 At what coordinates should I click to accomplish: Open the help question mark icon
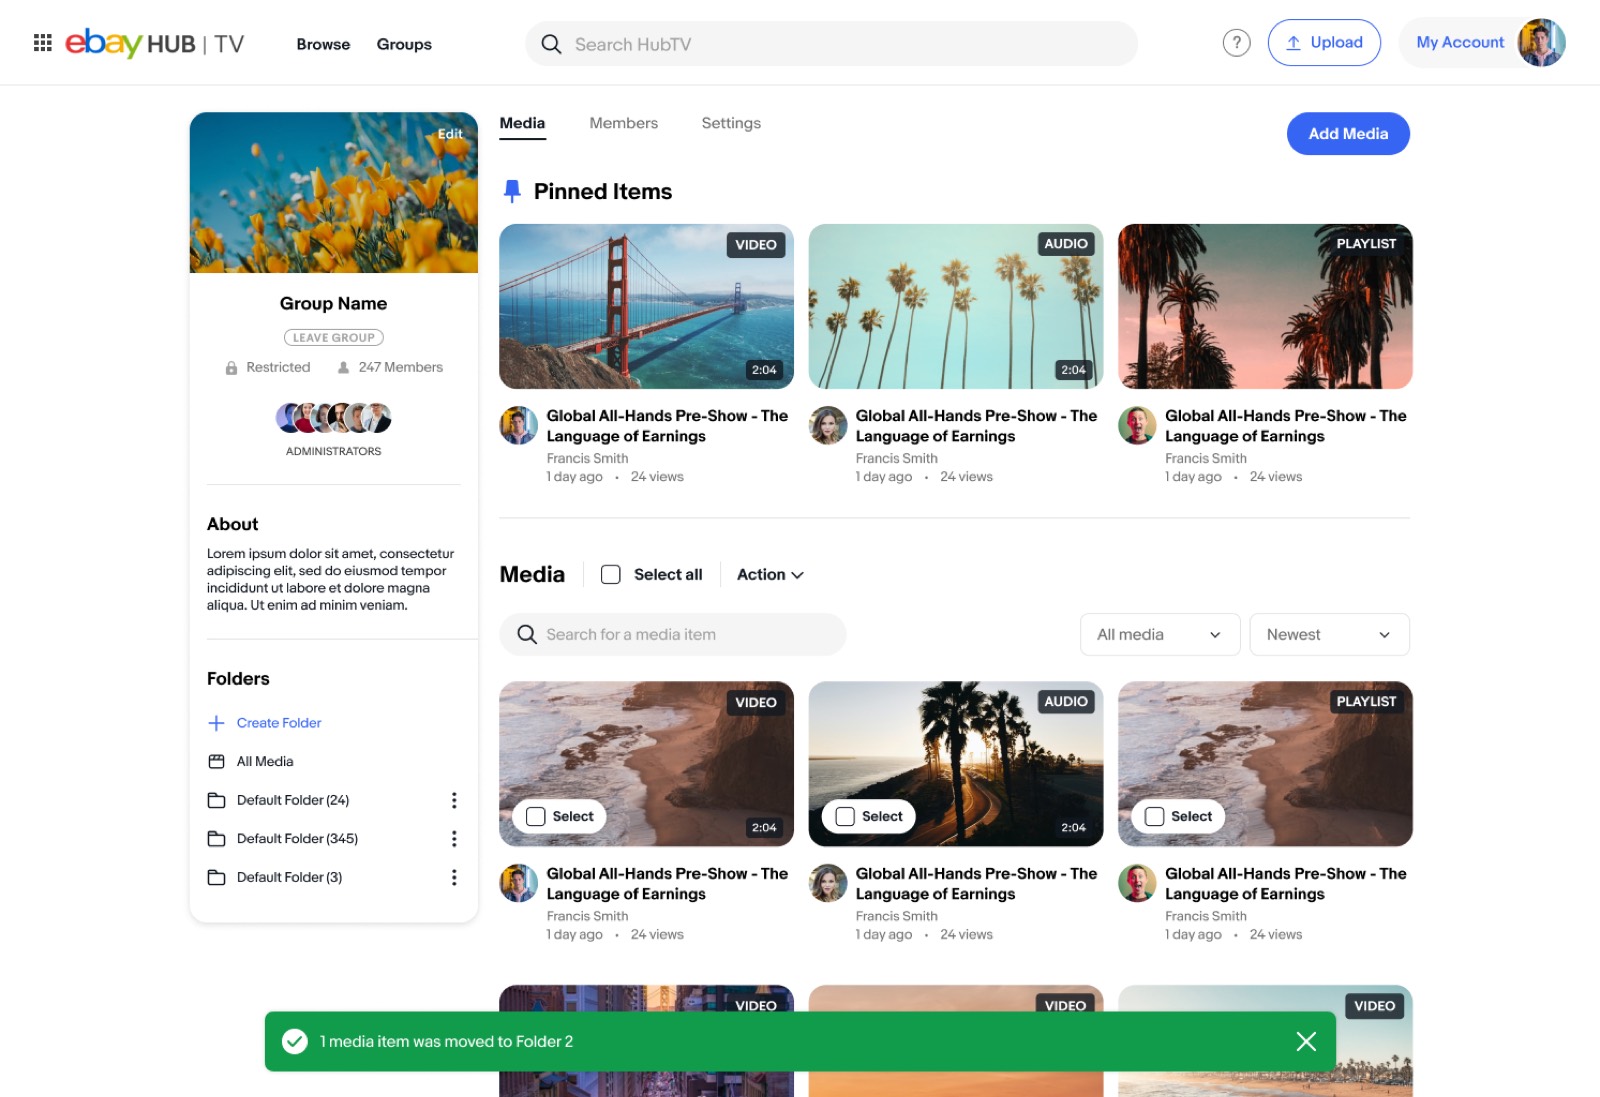click(x=1236, y=43)
